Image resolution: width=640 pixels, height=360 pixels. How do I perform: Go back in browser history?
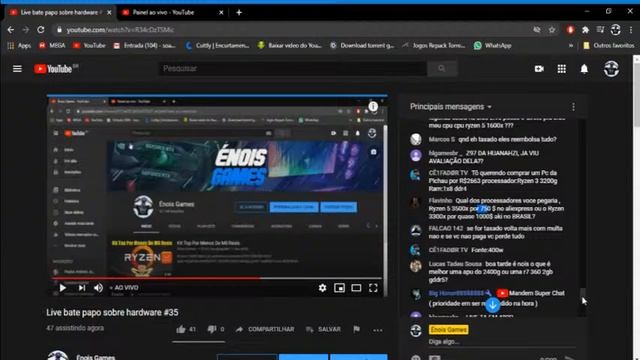point(11,30)
